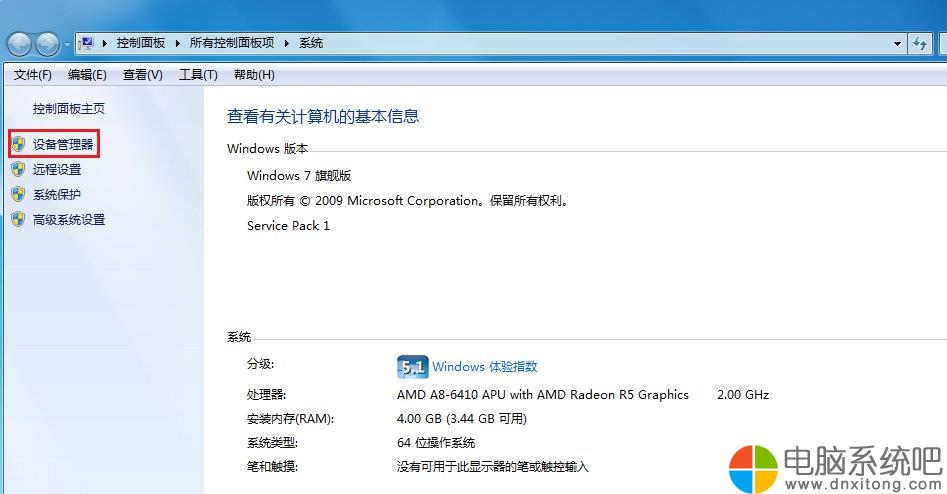The height and width of the screenshot is (494, 947).
Task: Expand the arrow after 控制面板 breadcrumb
Action: (178, 43)
